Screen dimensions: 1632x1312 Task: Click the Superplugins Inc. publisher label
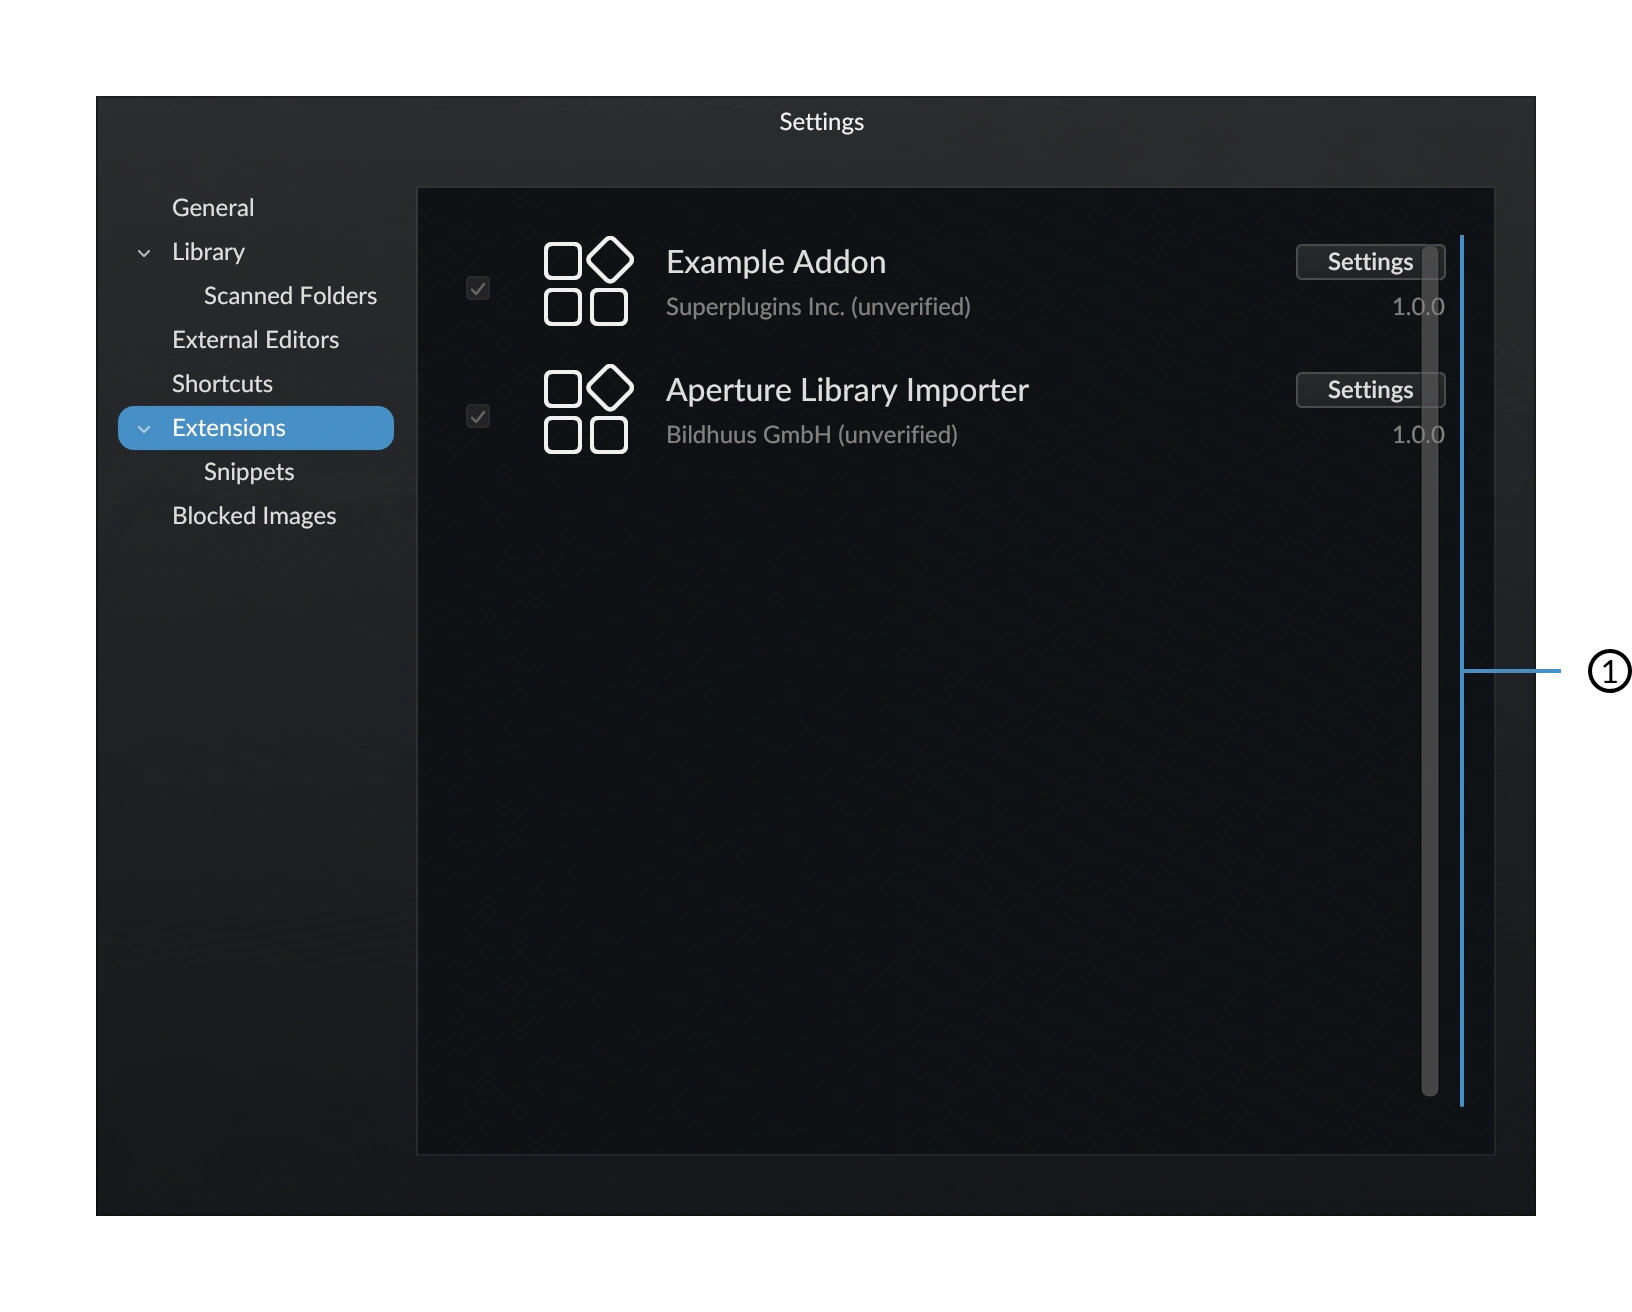pos(818,306)
